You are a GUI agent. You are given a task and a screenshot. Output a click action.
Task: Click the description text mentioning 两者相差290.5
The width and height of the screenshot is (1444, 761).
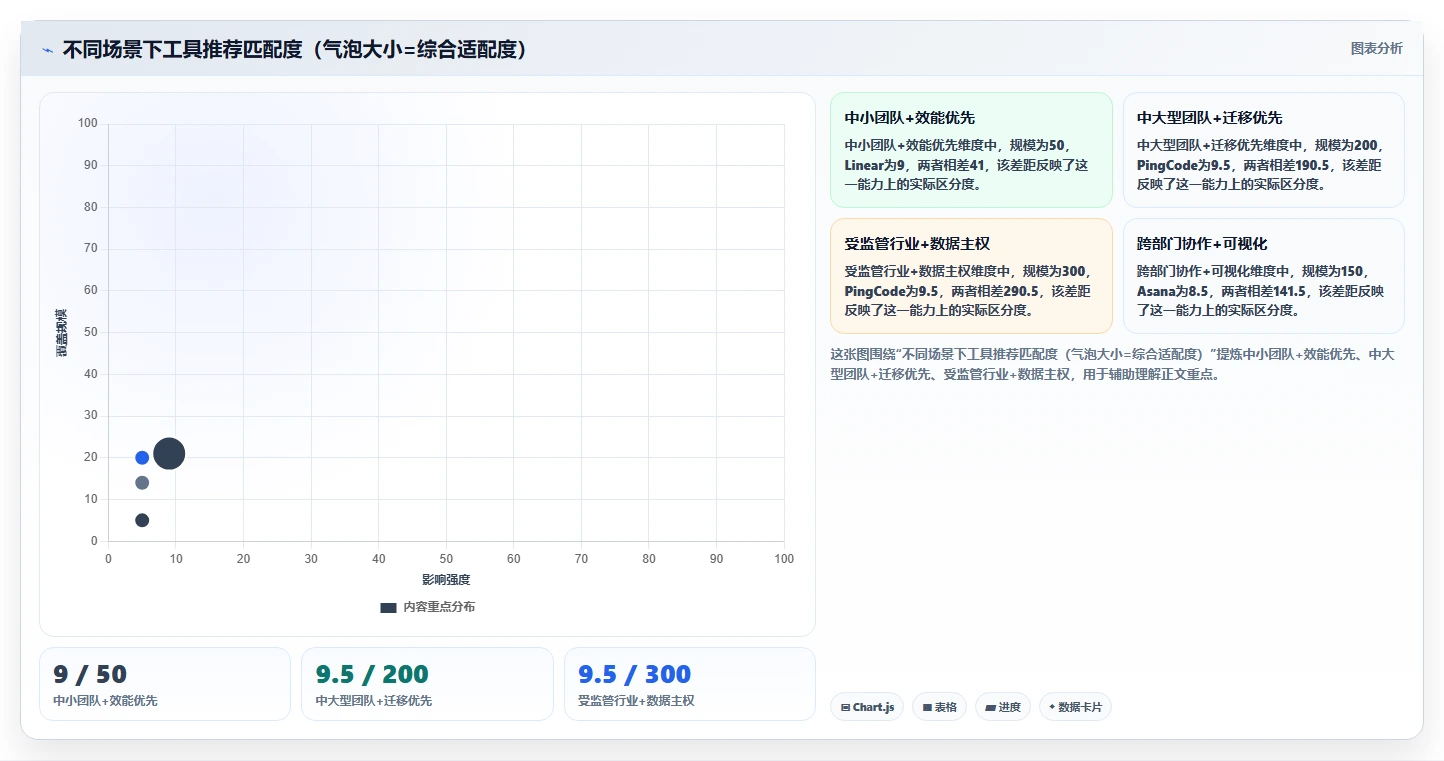[968, 290]
